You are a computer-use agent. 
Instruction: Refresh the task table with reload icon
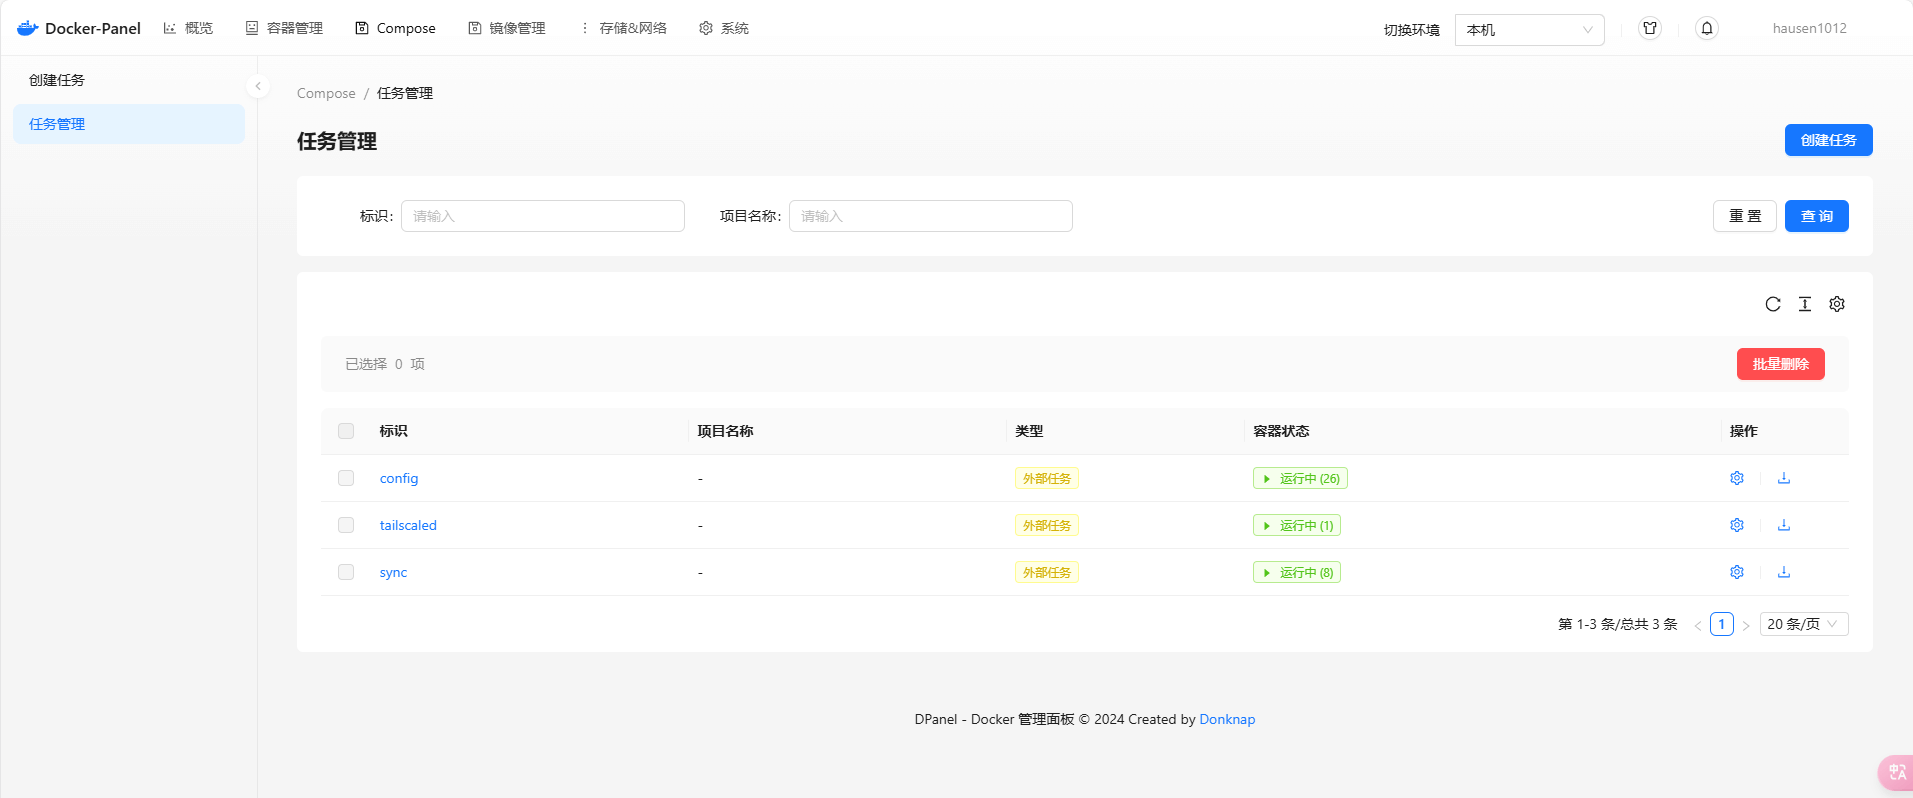point(1773,304)
